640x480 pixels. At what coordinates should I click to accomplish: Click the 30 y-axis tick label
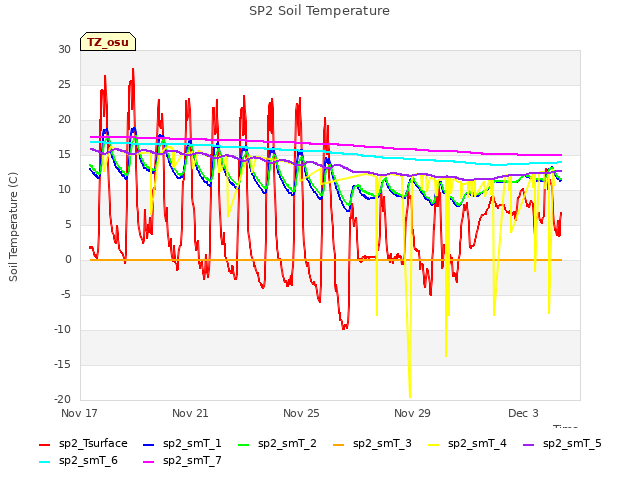[x=64, y=50]
